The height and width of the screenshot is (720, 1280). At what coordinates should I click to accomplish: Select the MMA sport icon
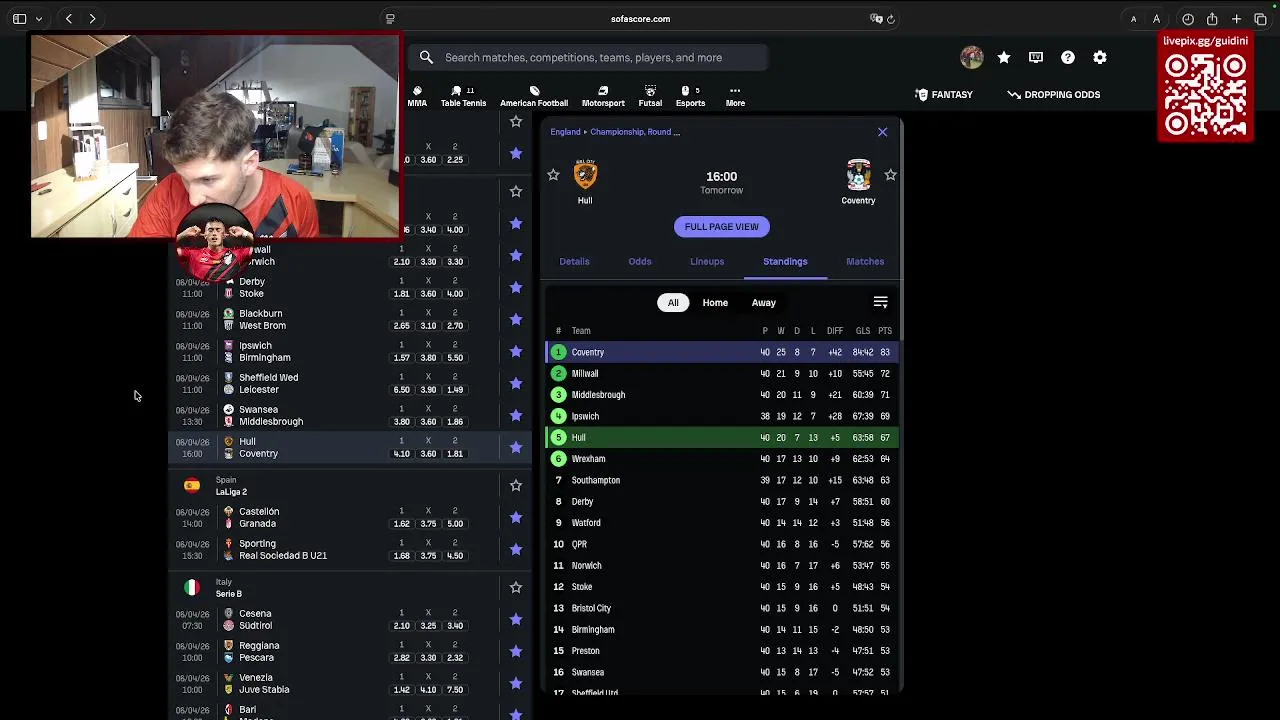pos(417,96)
